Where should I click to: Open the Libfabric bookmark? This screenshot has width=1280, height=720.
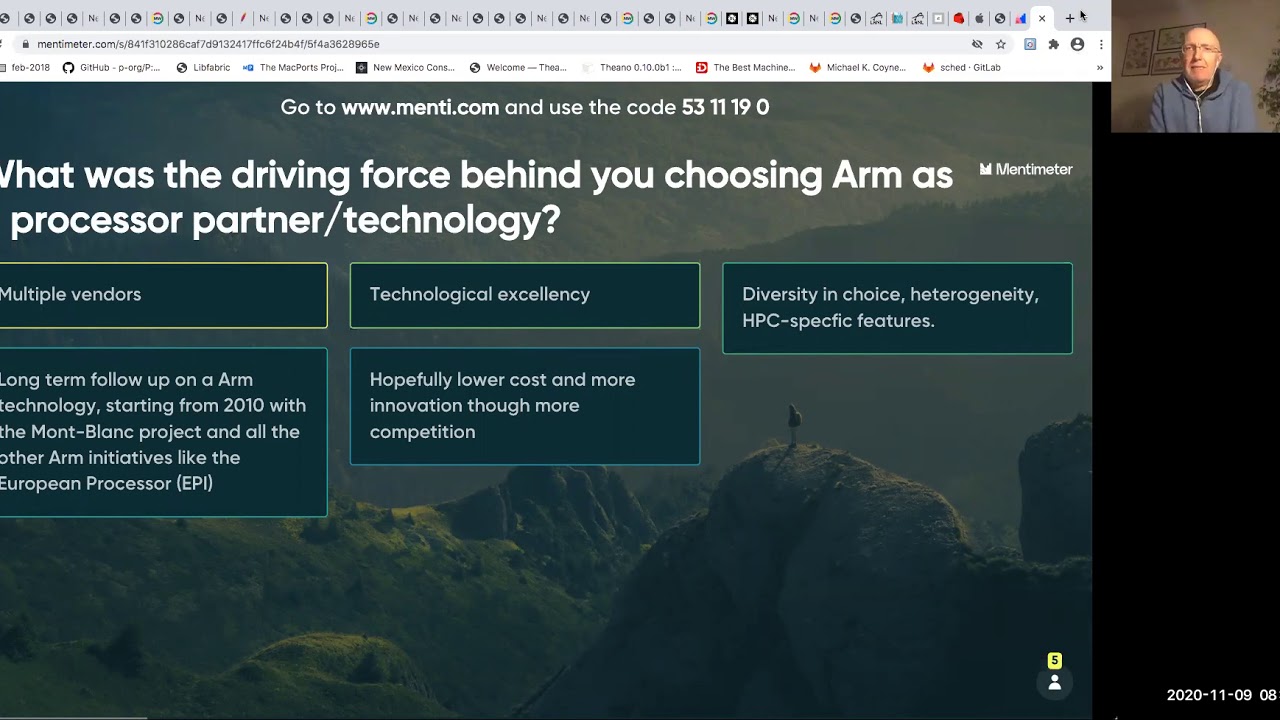click(x=203, y=68)
